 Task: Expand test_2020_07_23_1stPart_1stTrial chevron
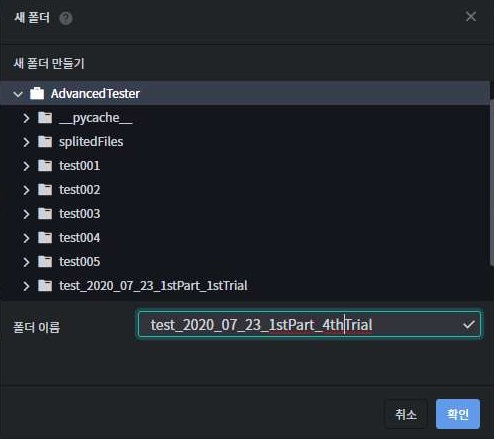tap(26, 286)
